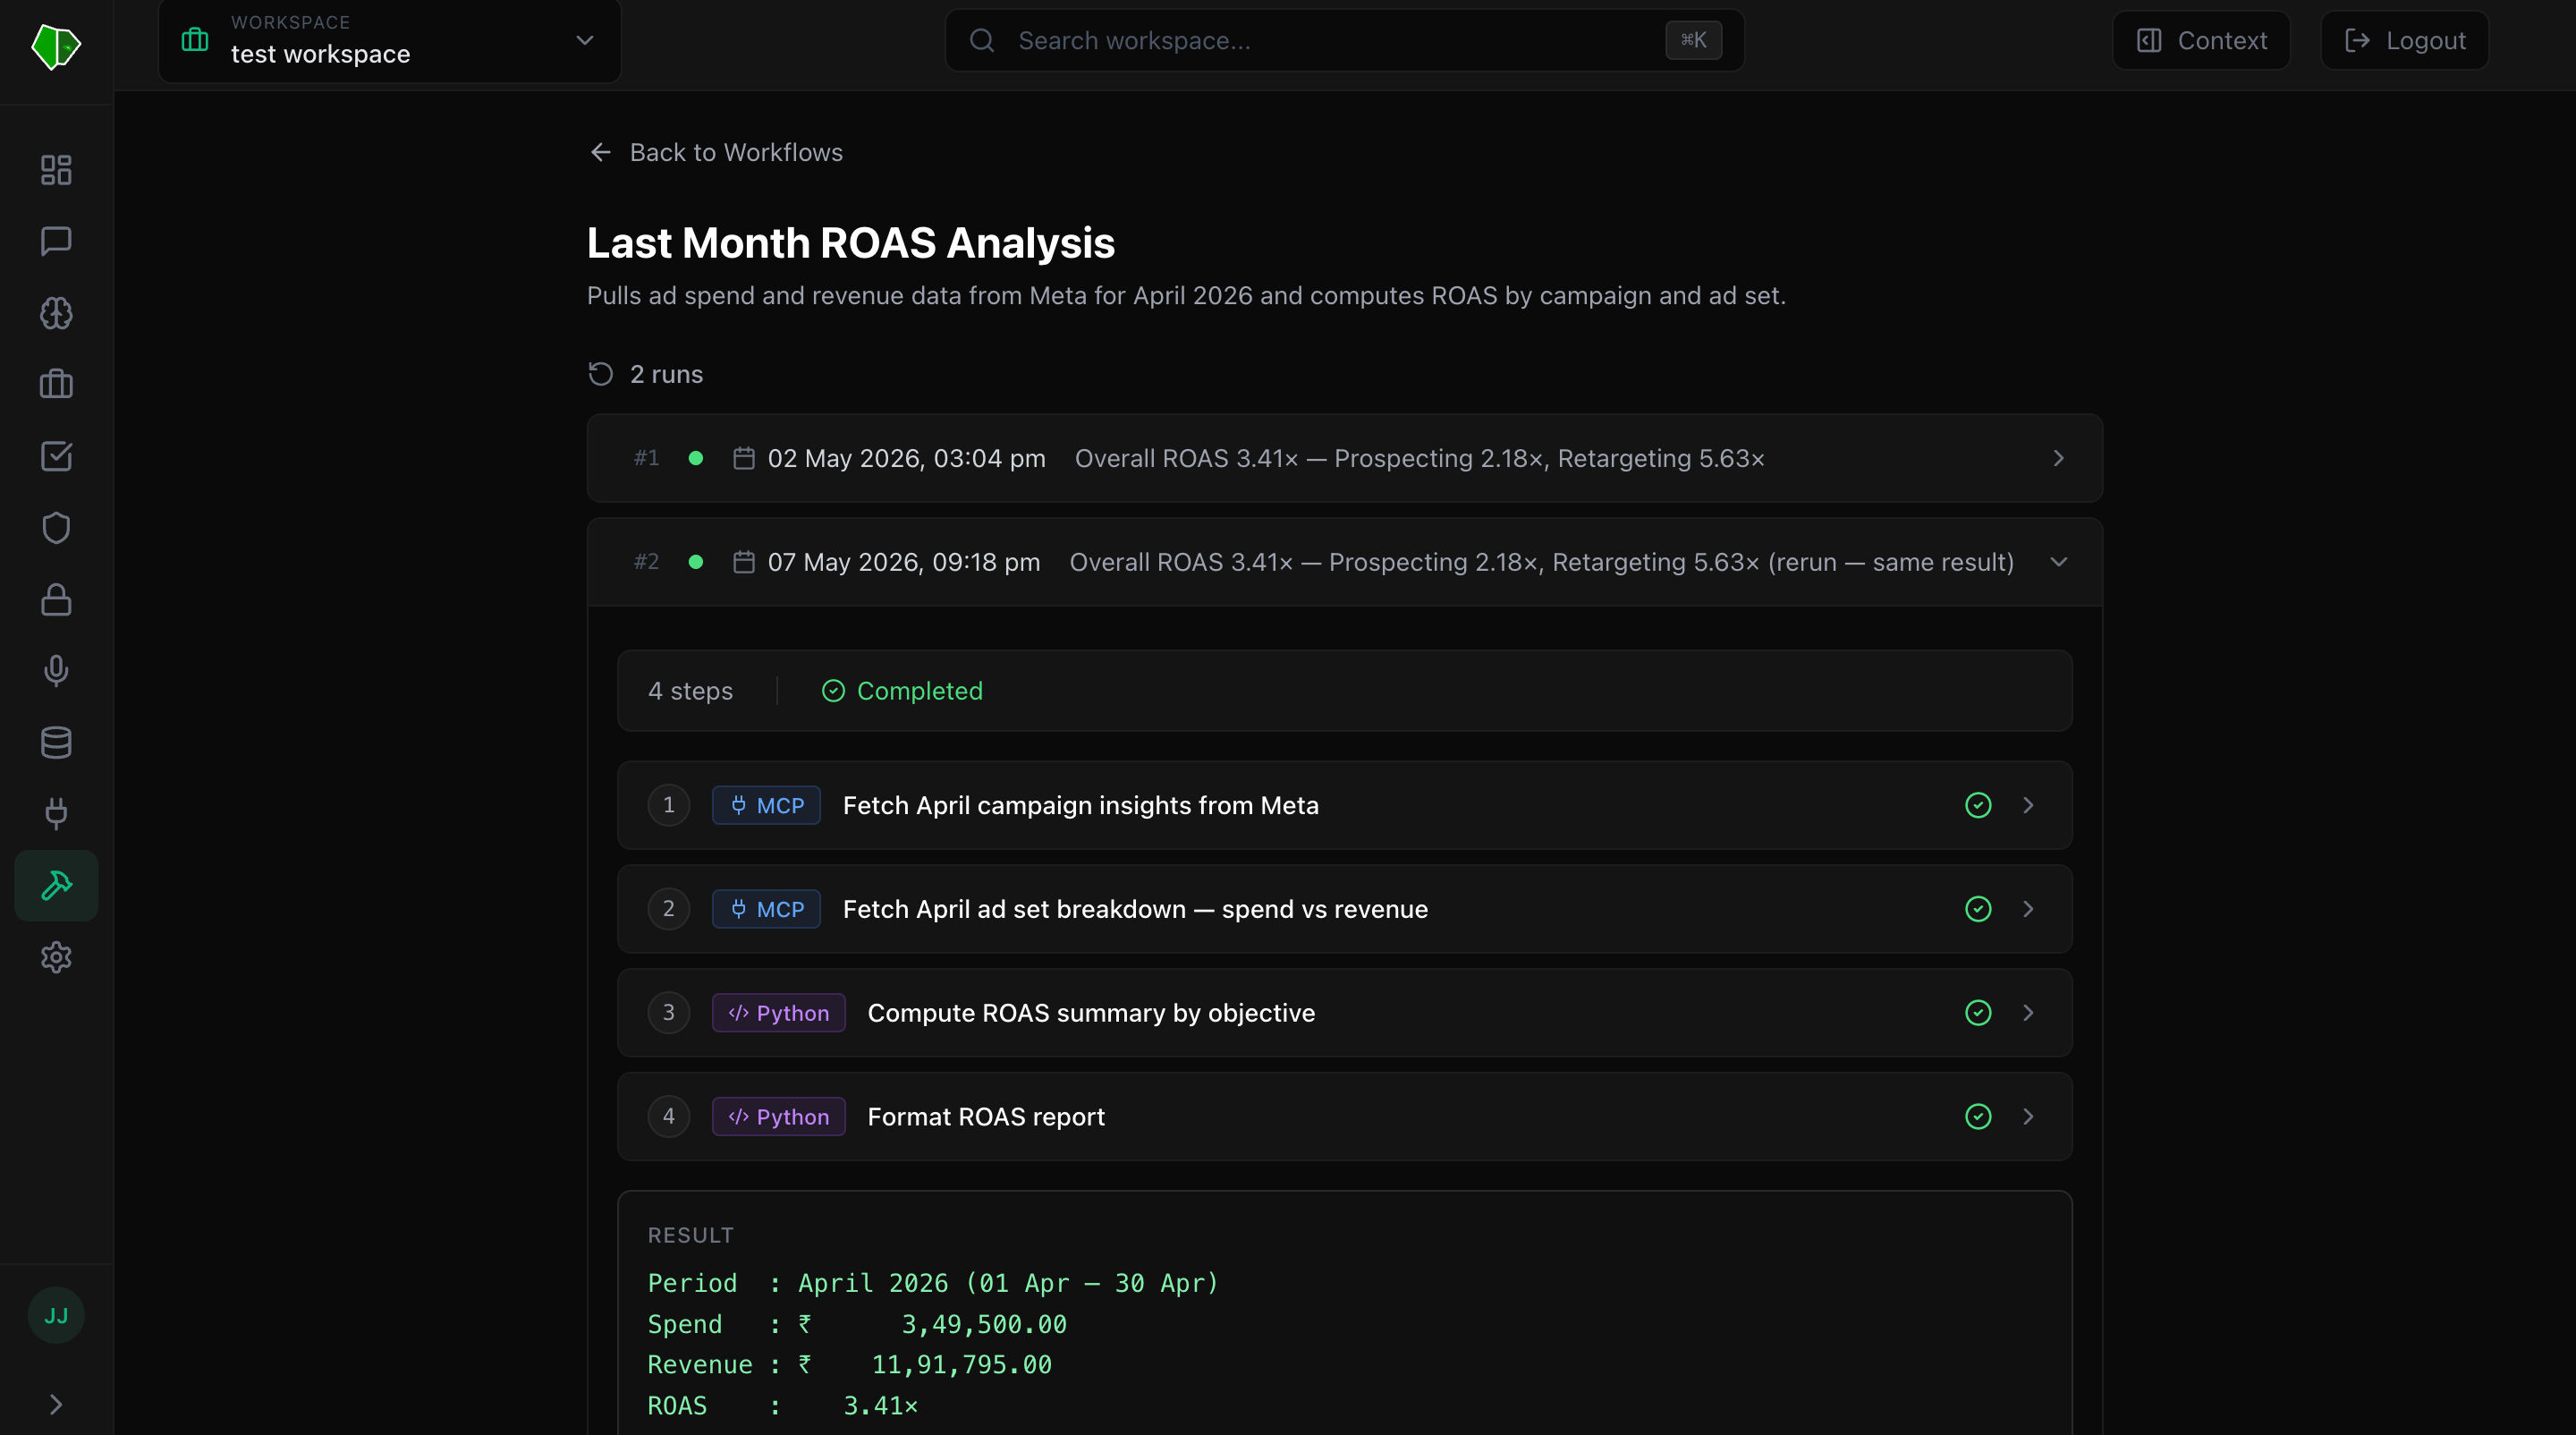Click the success check on step 4
Screen dimensions: 2576x1435
(x=1978, y=1117)
